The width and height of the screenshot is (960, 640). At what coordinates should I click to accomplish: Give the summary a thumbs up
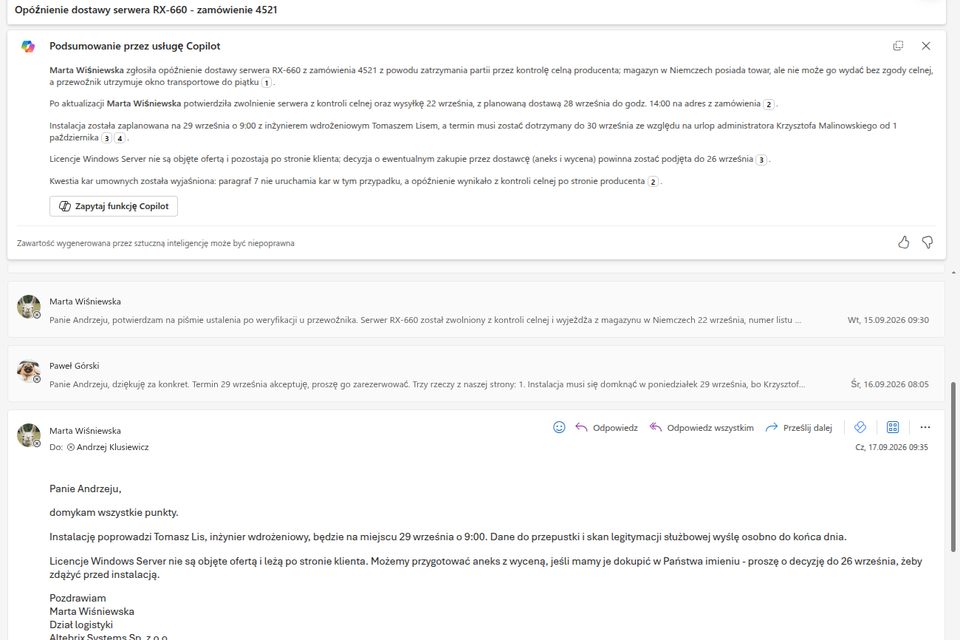click(x=904, y=243)
